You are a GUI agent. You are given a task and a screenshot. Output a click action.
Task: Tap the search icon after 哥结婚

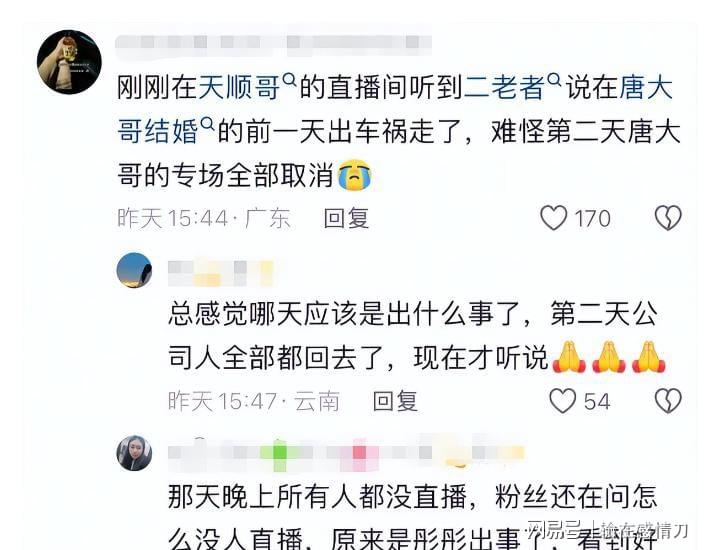pos(207,123)
